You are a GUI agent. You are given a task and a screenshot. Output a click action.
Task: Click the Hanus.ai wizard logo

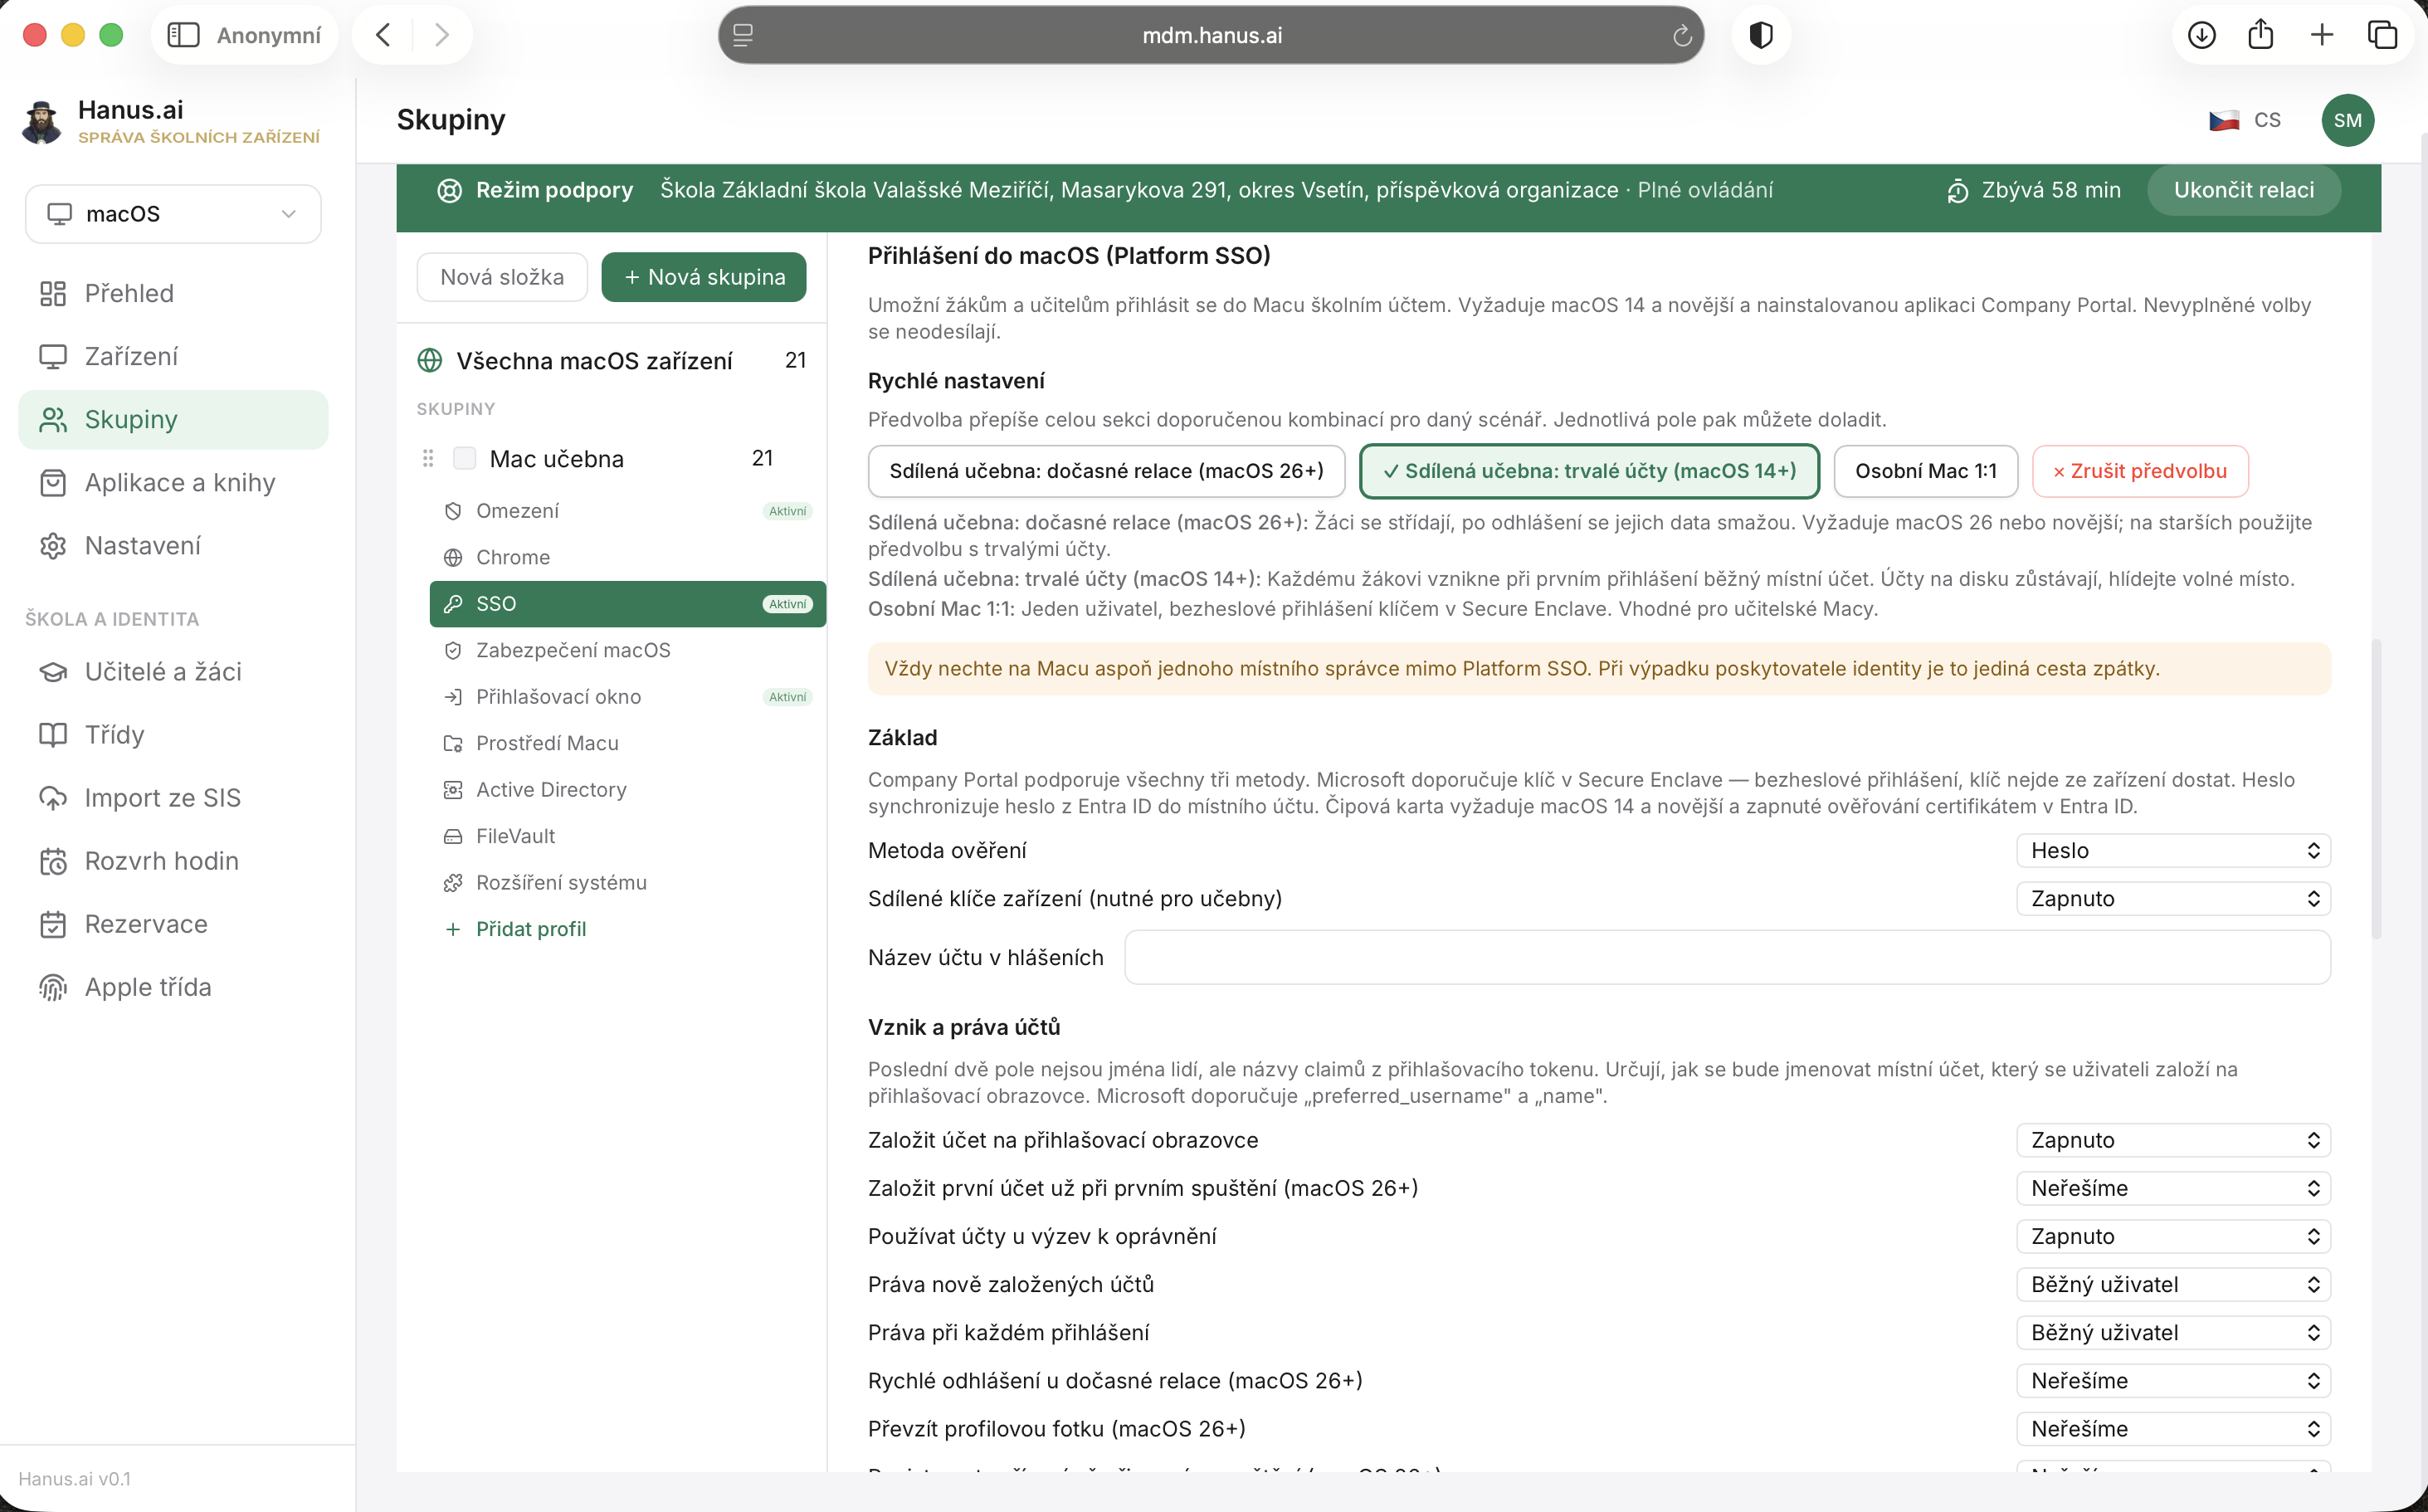41,121
